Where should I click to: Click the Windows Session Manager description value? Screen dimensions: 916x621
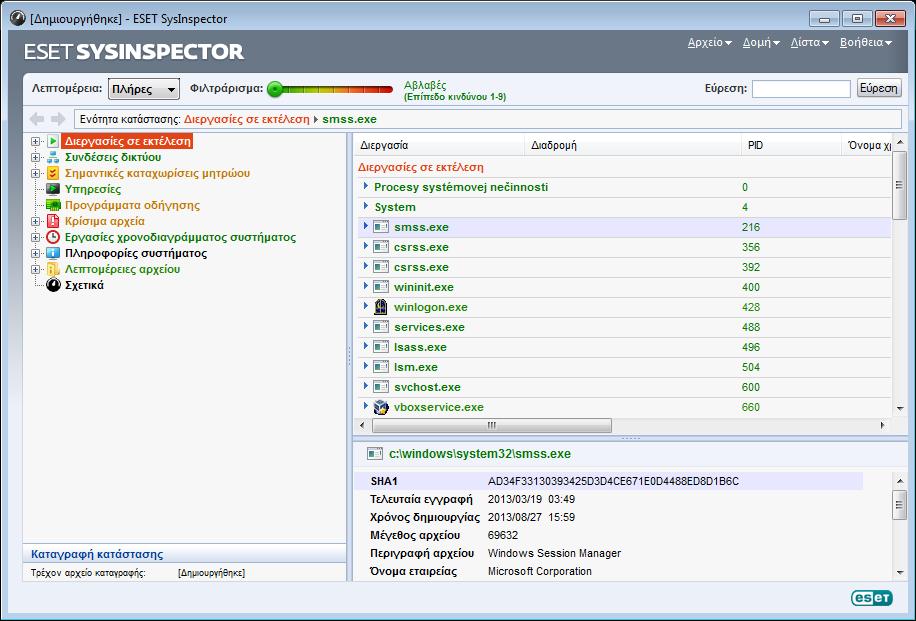click(x=554, y=553)
